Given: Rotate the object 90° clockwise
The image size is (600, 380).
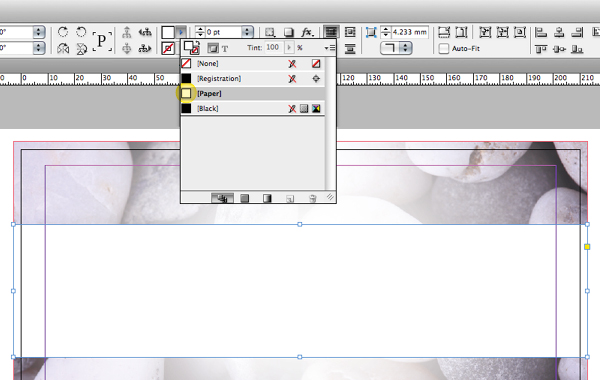Looking at the screenshot, I should [63, 32].
